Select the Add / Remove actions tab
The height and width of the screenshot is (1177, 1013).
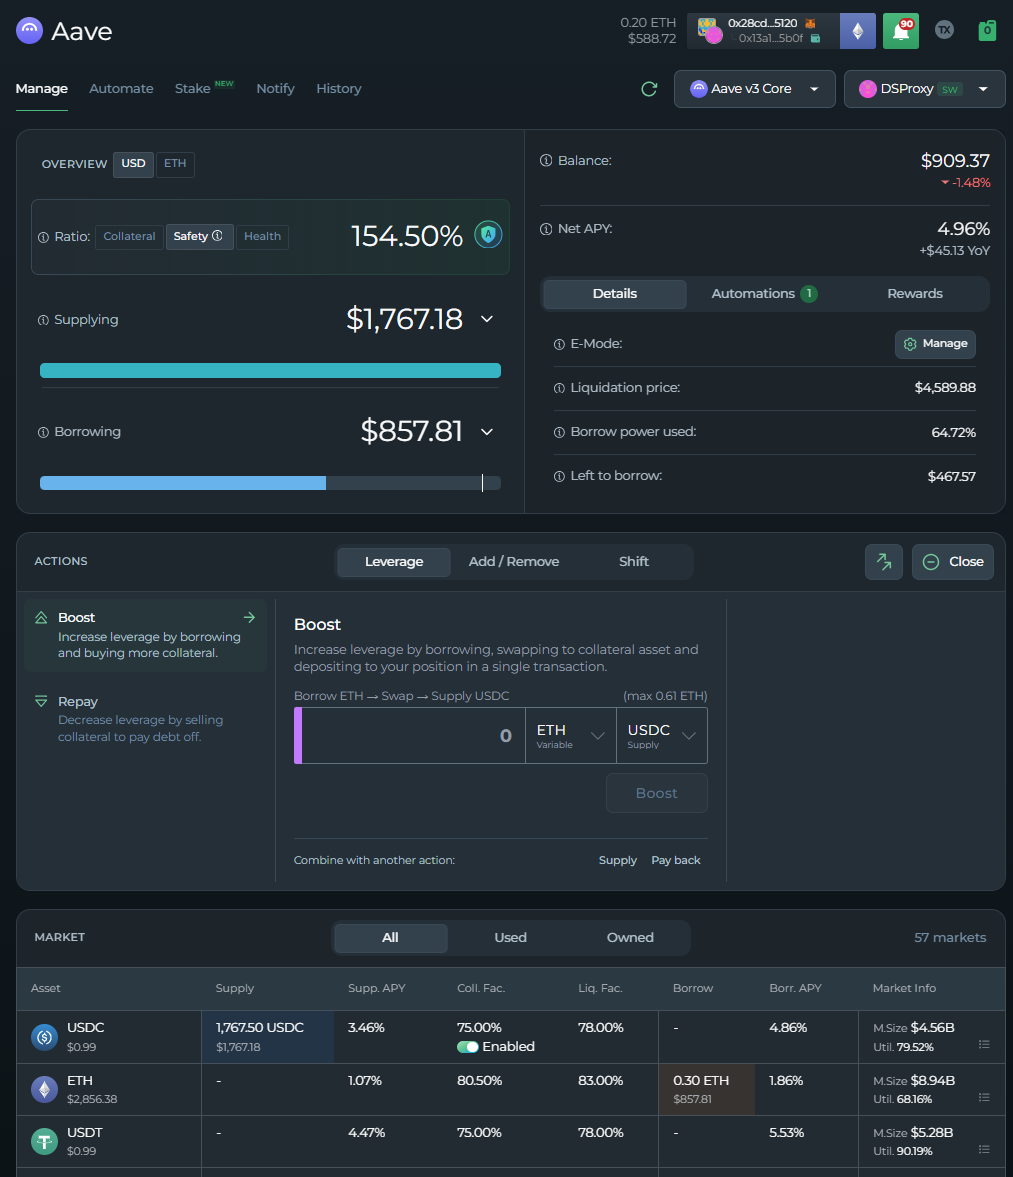tap(514, 562)
